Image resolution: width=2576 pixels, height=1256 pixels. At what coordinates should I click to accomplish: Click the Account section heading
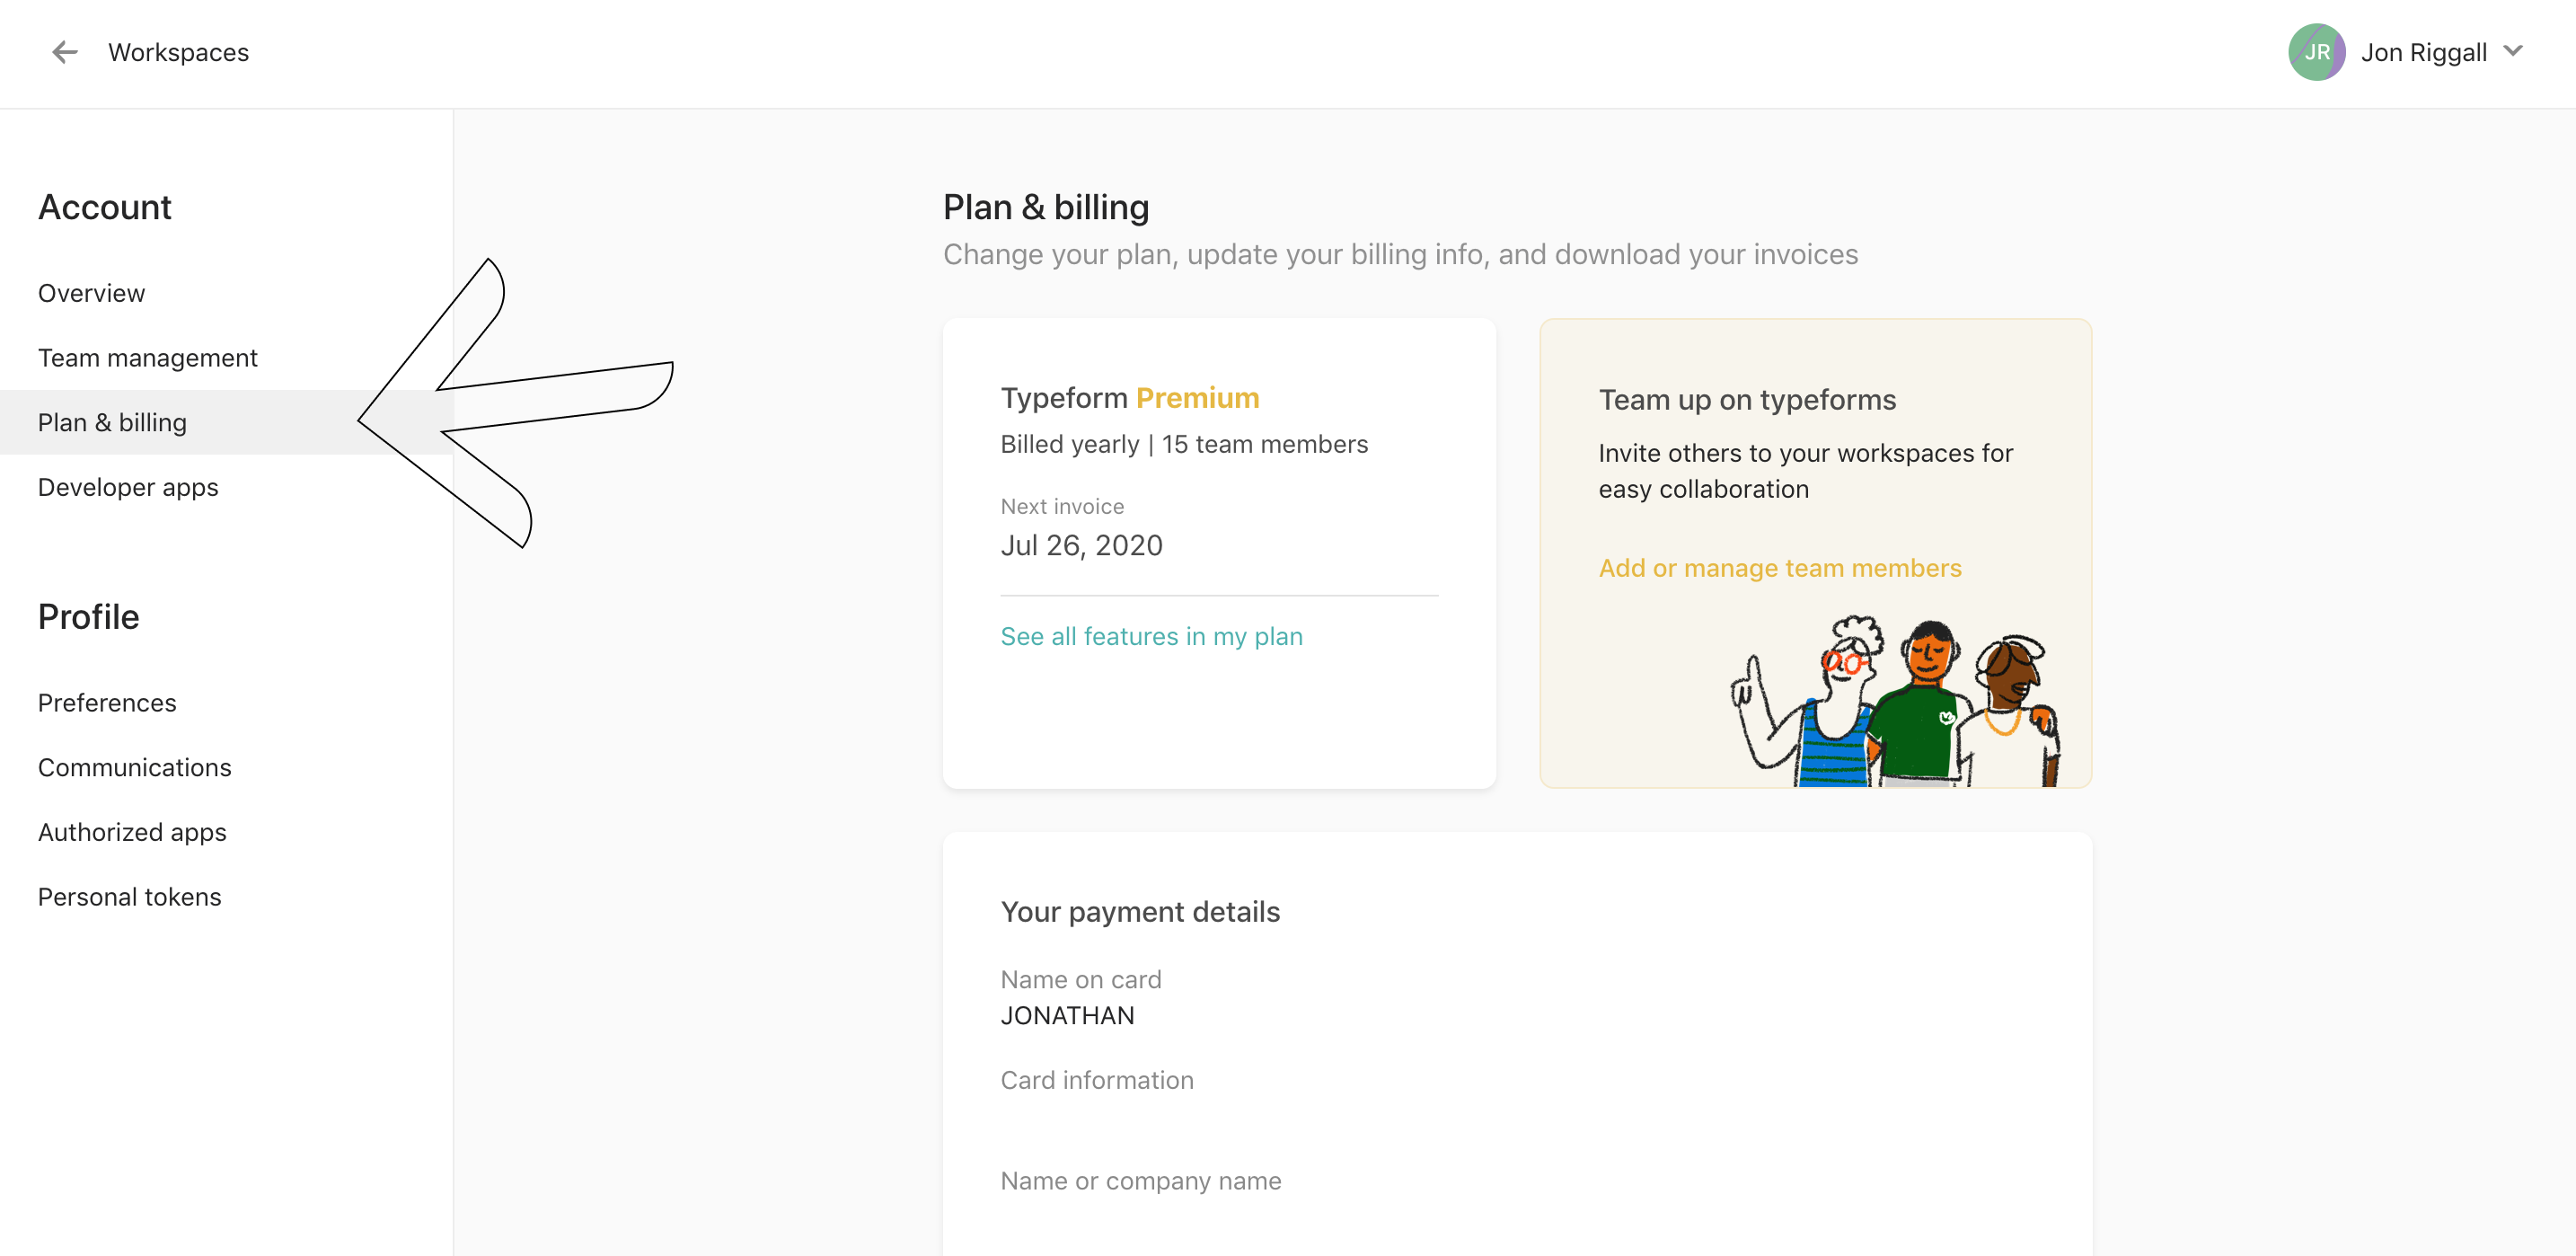point(105,207)
